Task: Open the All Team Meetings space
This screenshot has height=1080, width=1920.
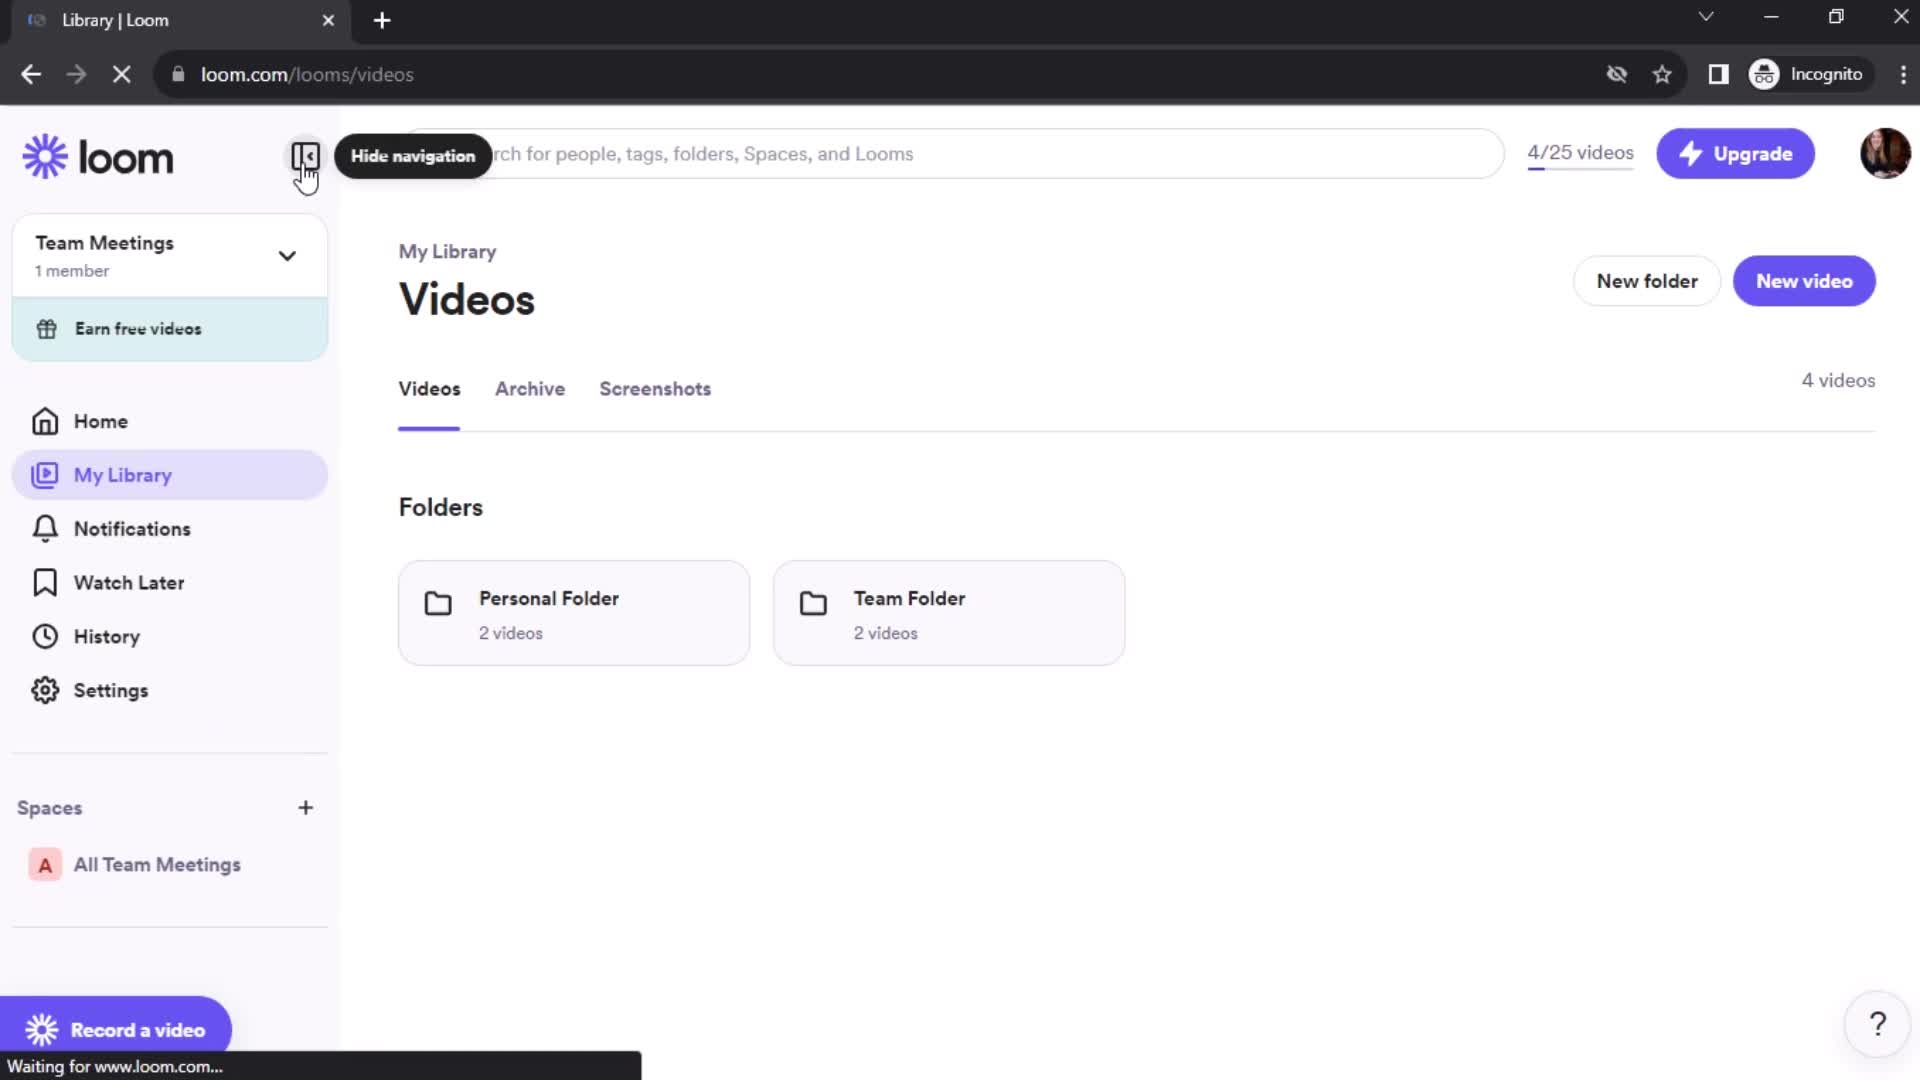Action: tap(156, 864)
